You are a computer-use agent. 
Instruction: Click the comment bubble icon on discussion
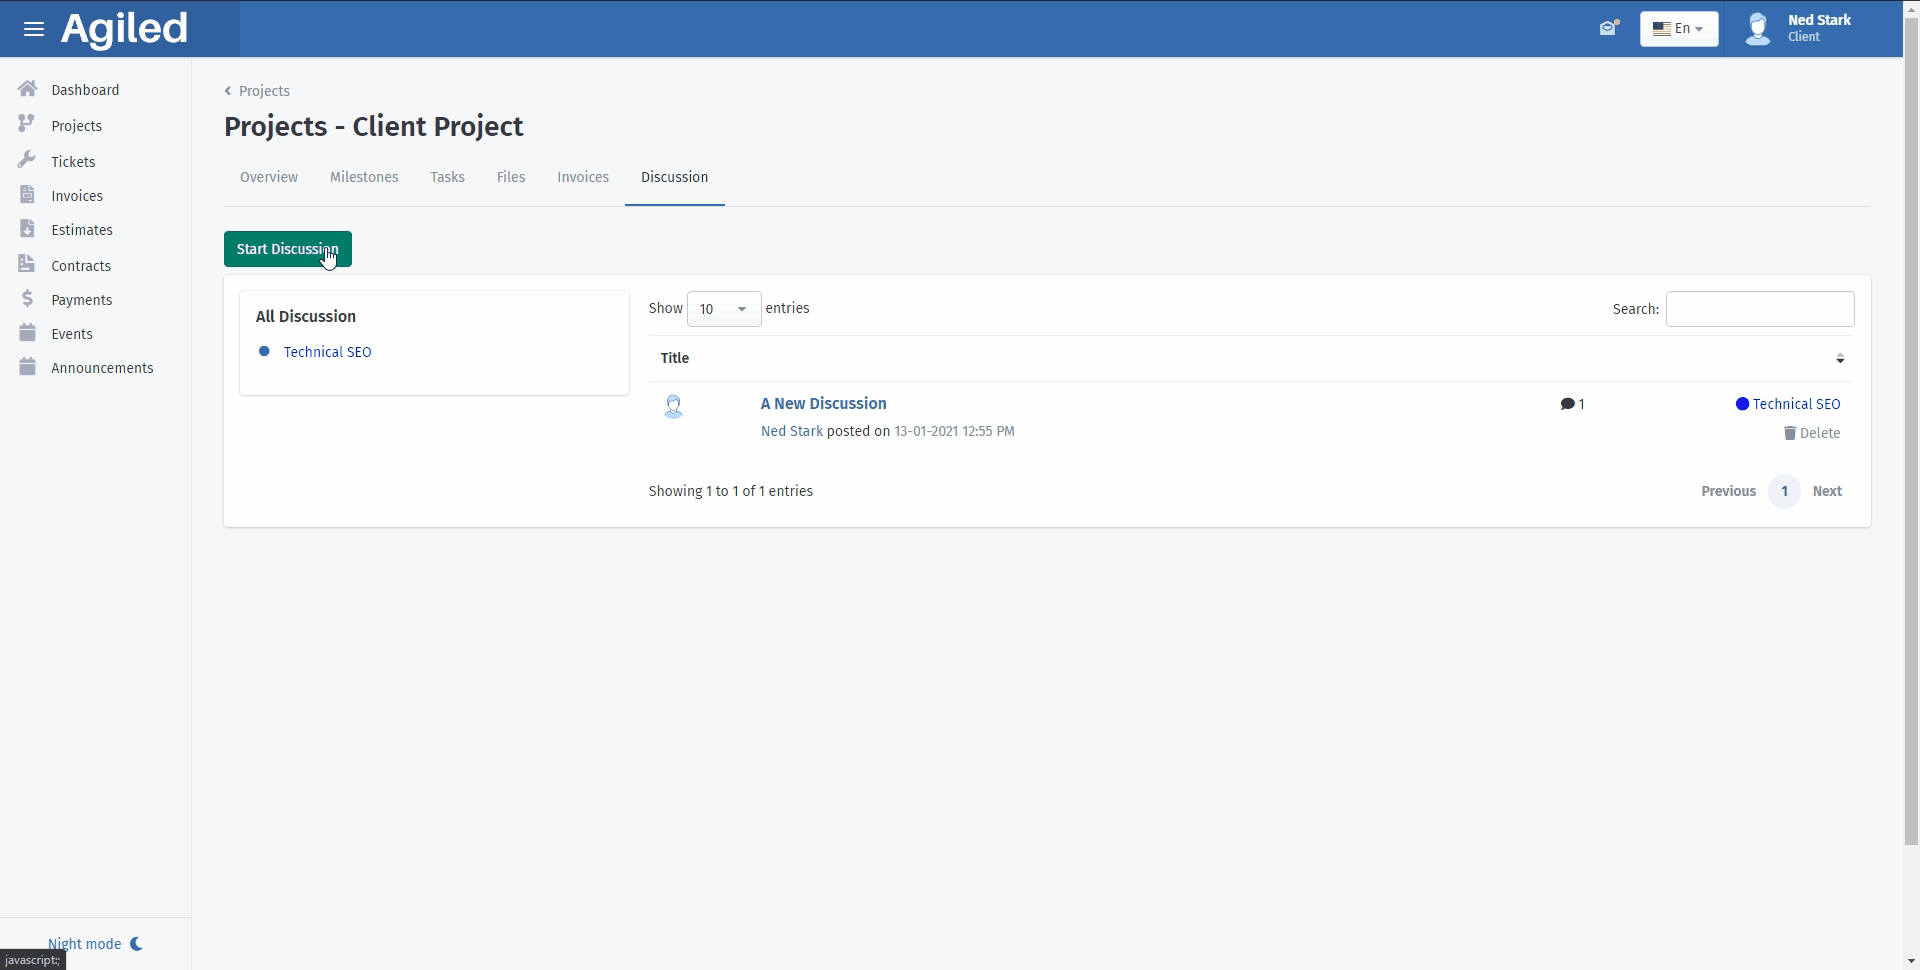(x=1567, y=404)
